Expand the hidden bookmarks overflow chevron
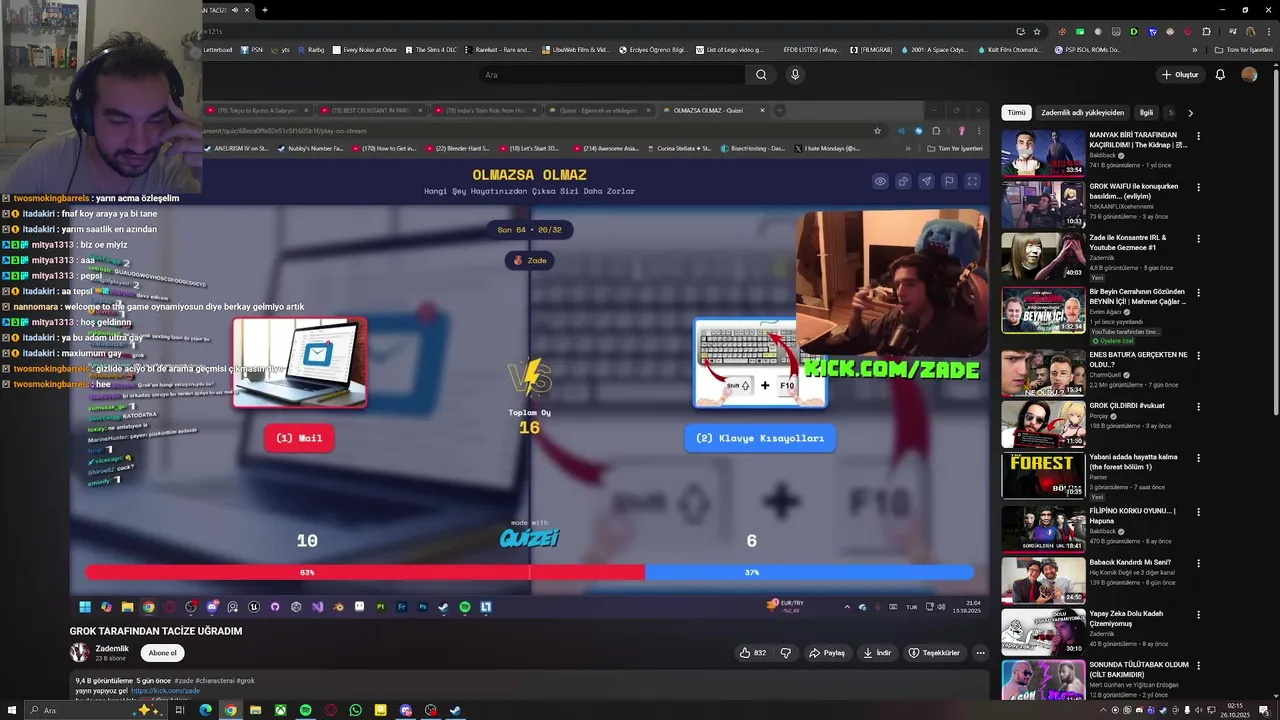 pyautogui.click(x=1194, y=49)
